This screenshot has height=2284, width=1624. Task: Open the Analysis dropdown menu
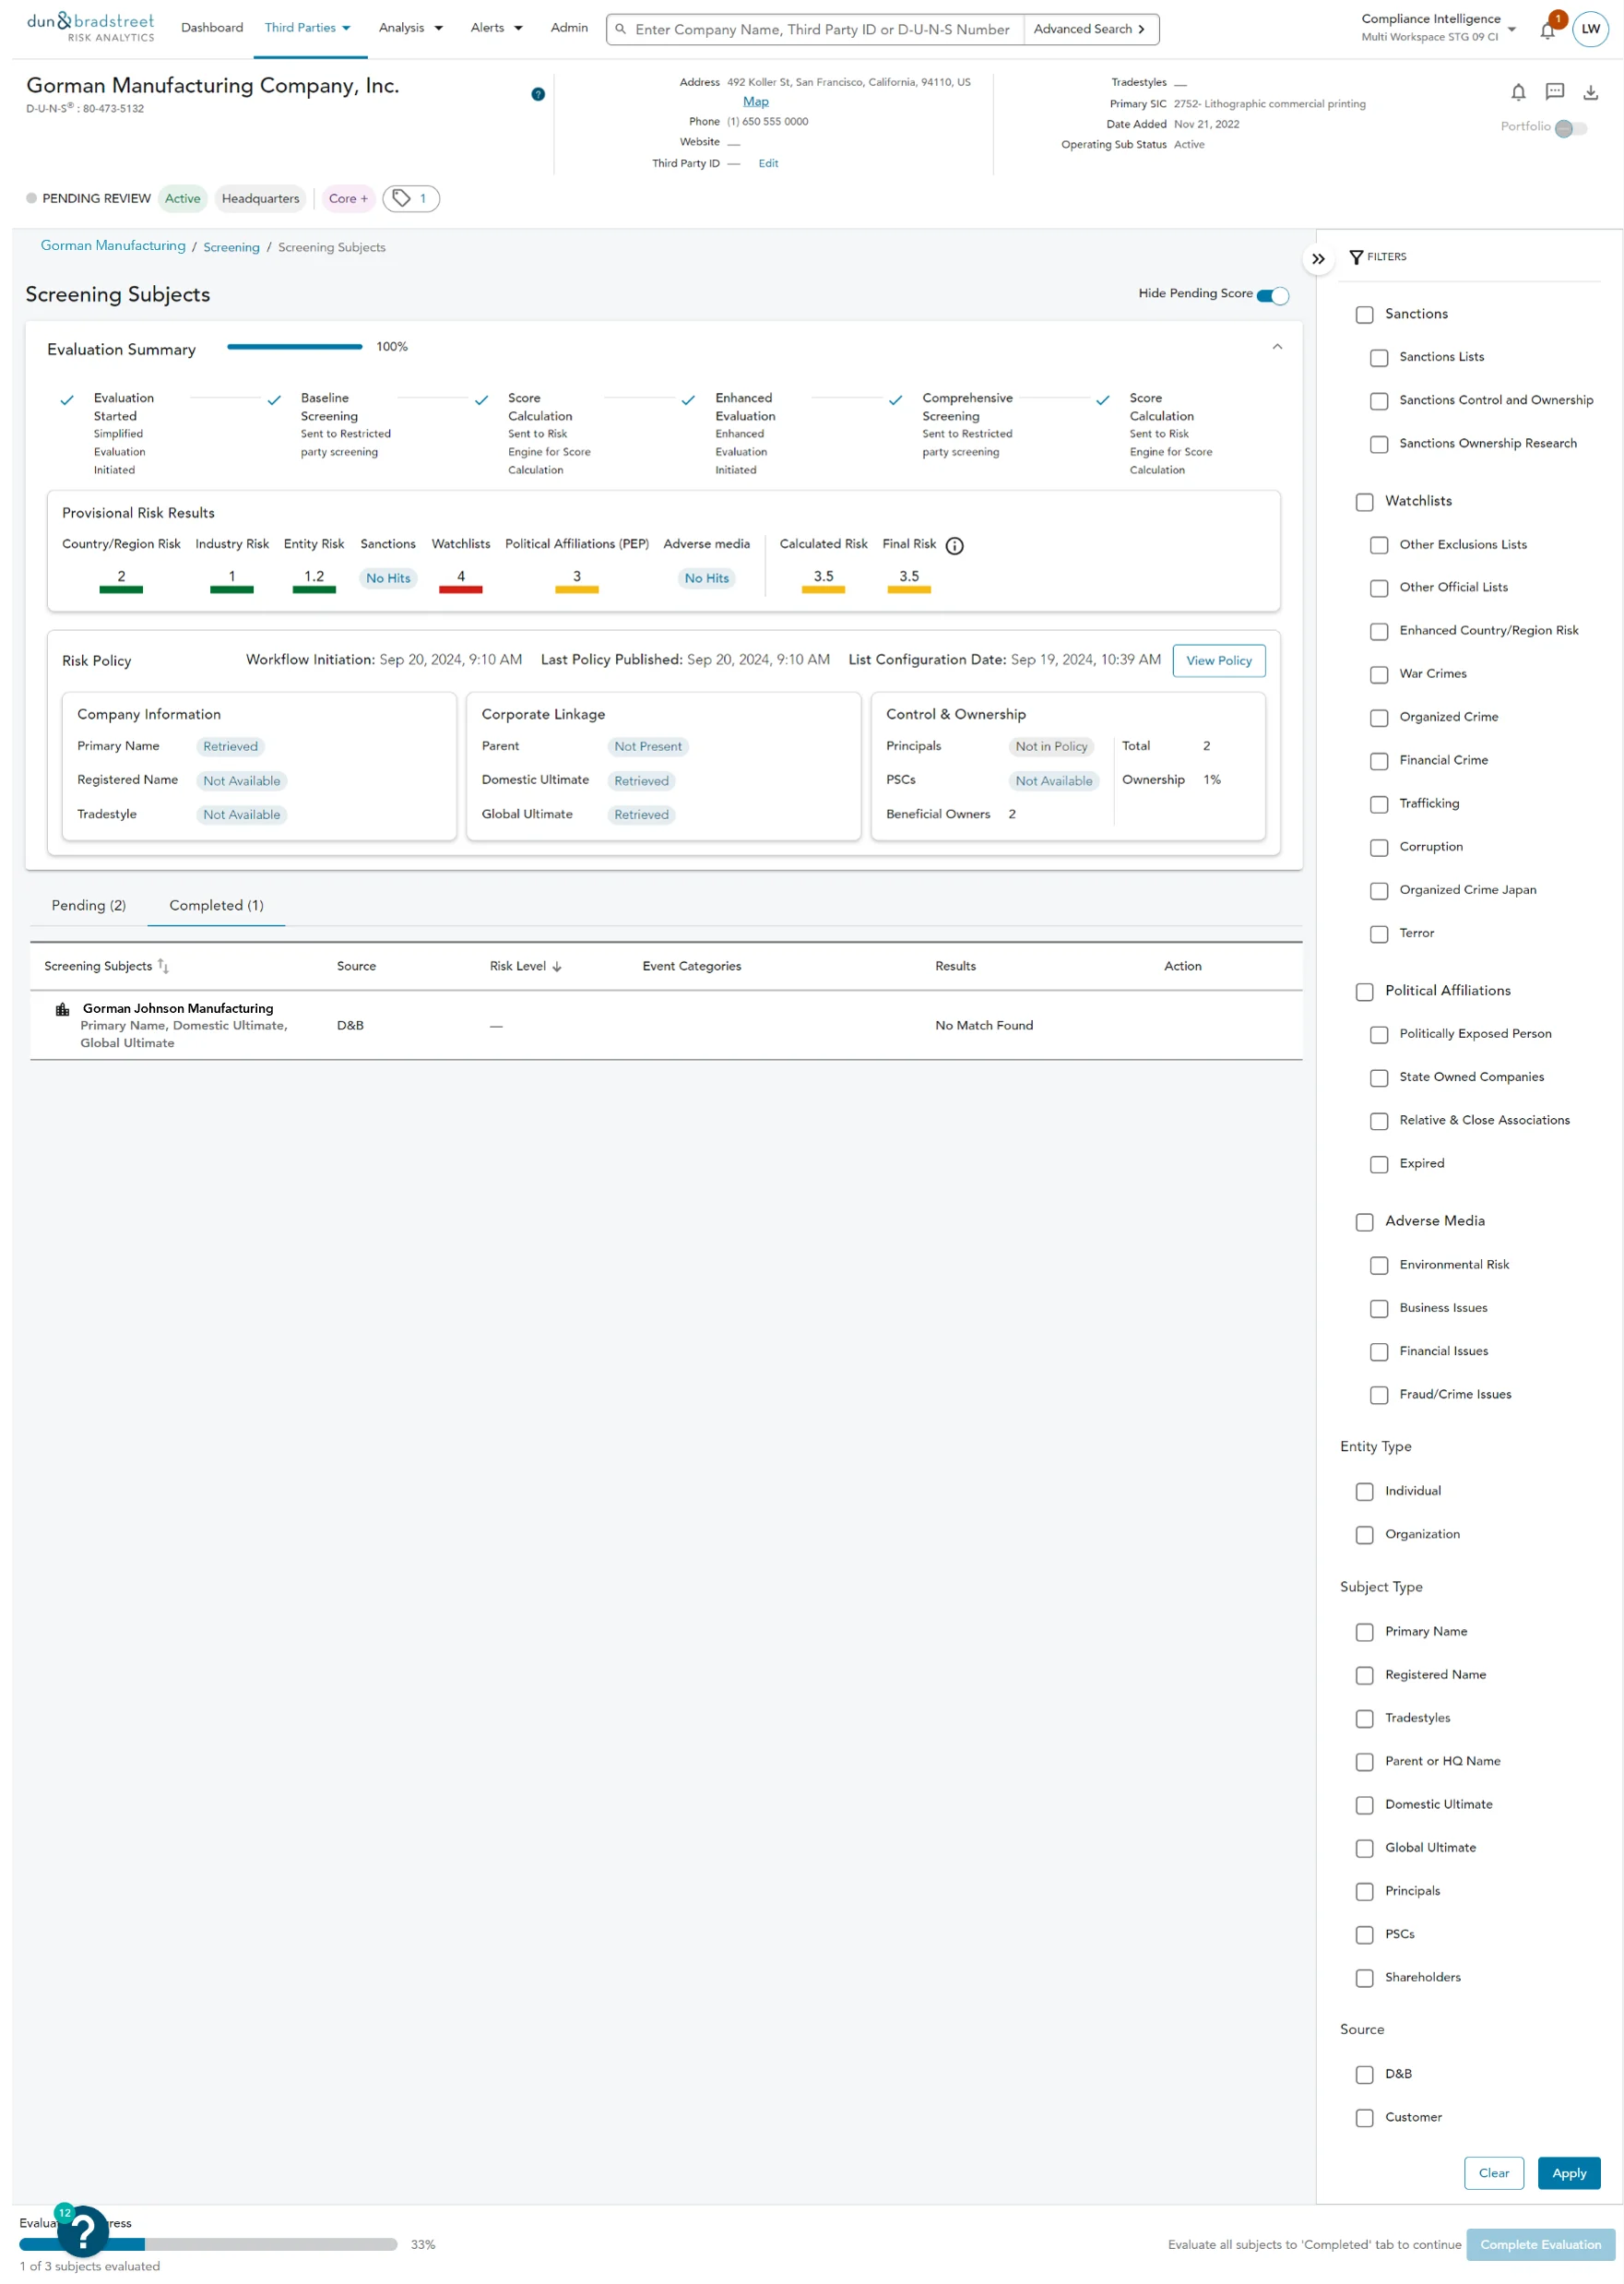click(410, 28)
